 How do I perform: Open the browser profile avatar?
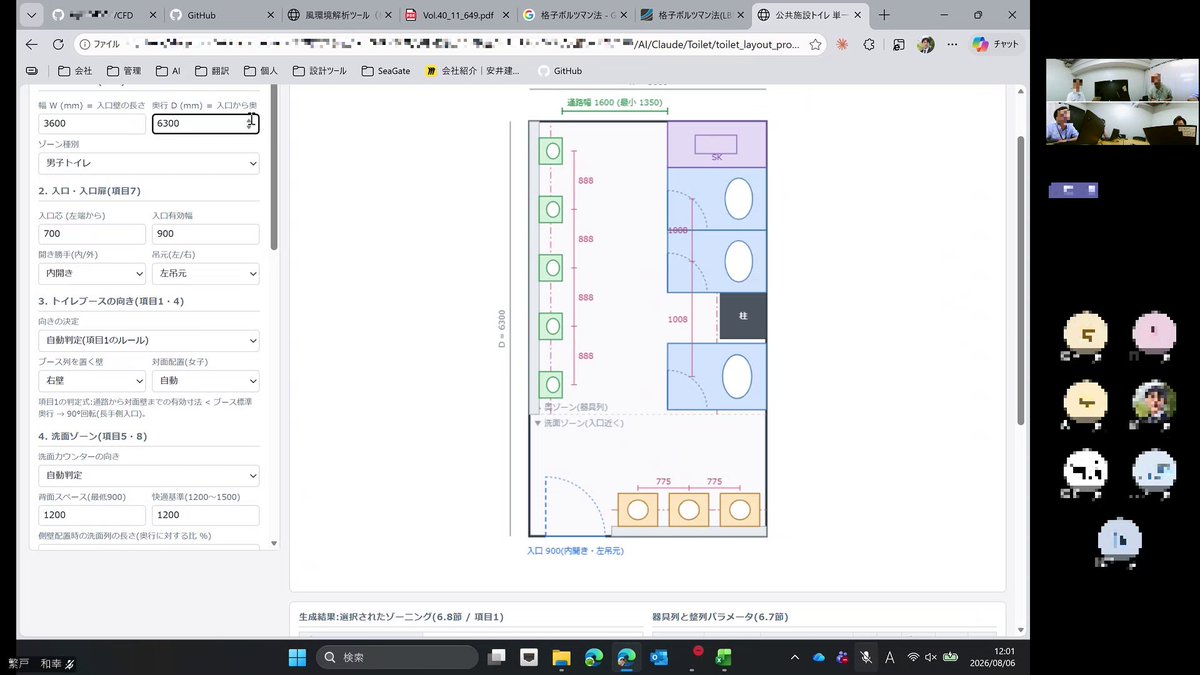926,45
